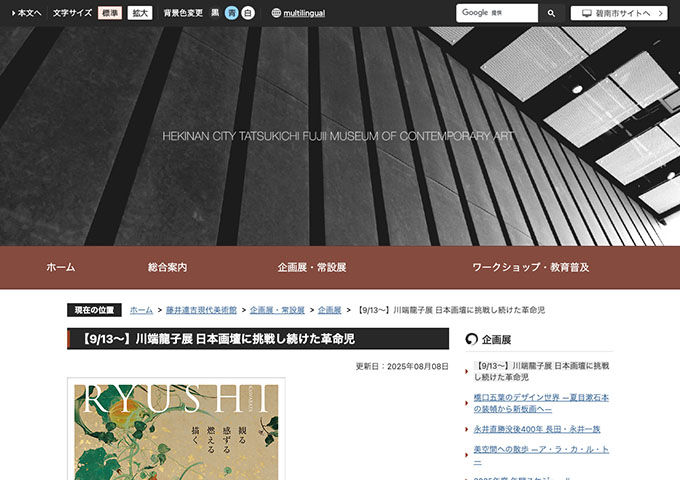Expand 企画展・常設展 navigation menu
680x480 pixels.
[x=312, y=268]
